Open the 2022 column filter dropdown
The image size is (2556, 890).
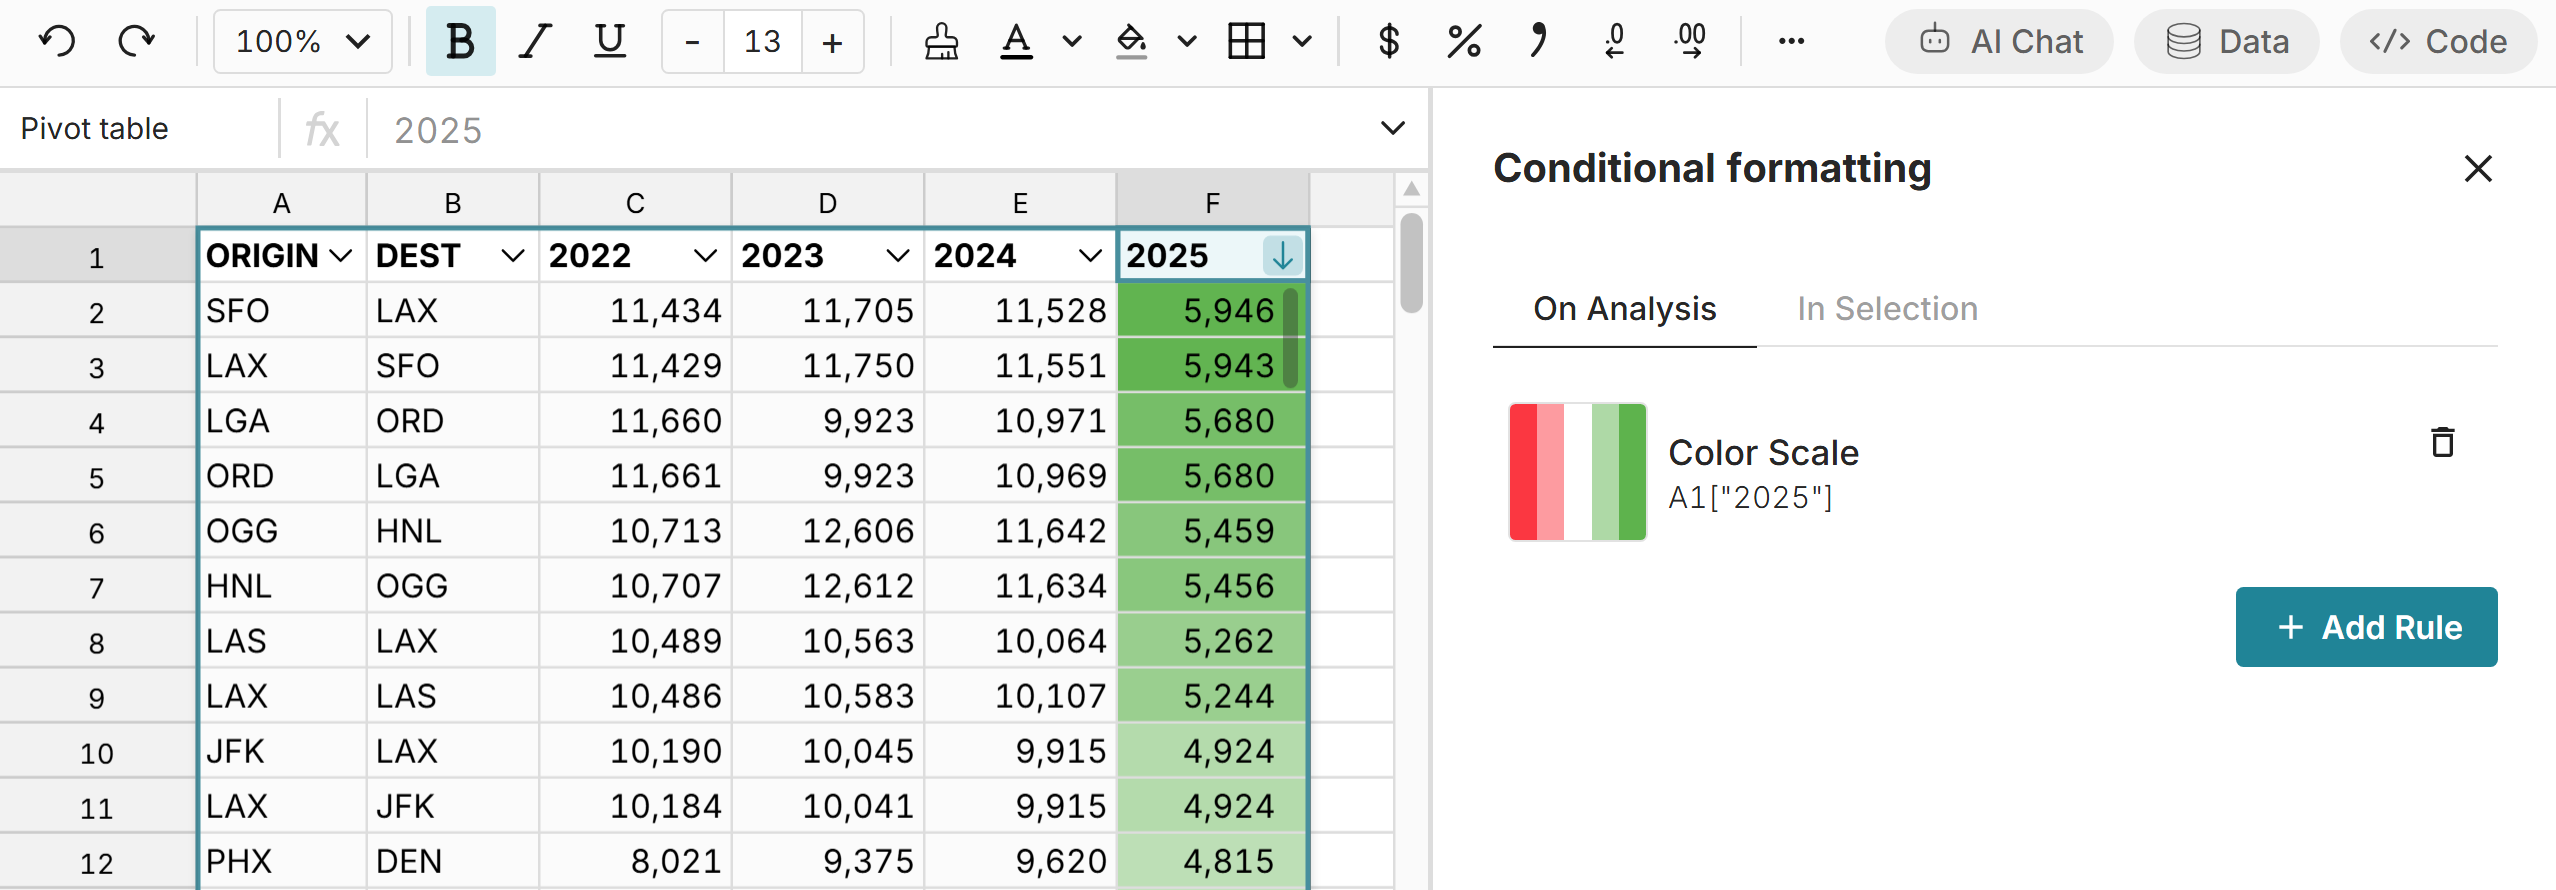pos(705,256)
